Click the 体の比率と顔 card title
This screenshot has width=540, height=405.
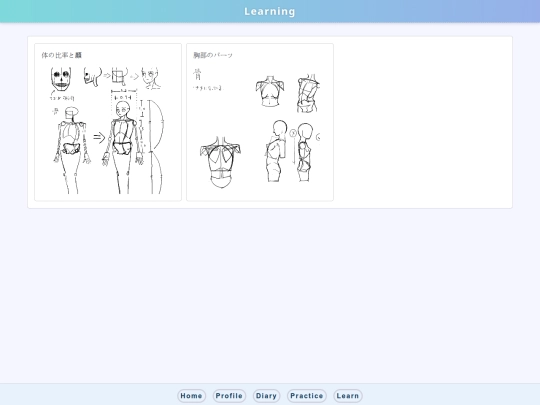pyautogui.click(x=62, y=55)
